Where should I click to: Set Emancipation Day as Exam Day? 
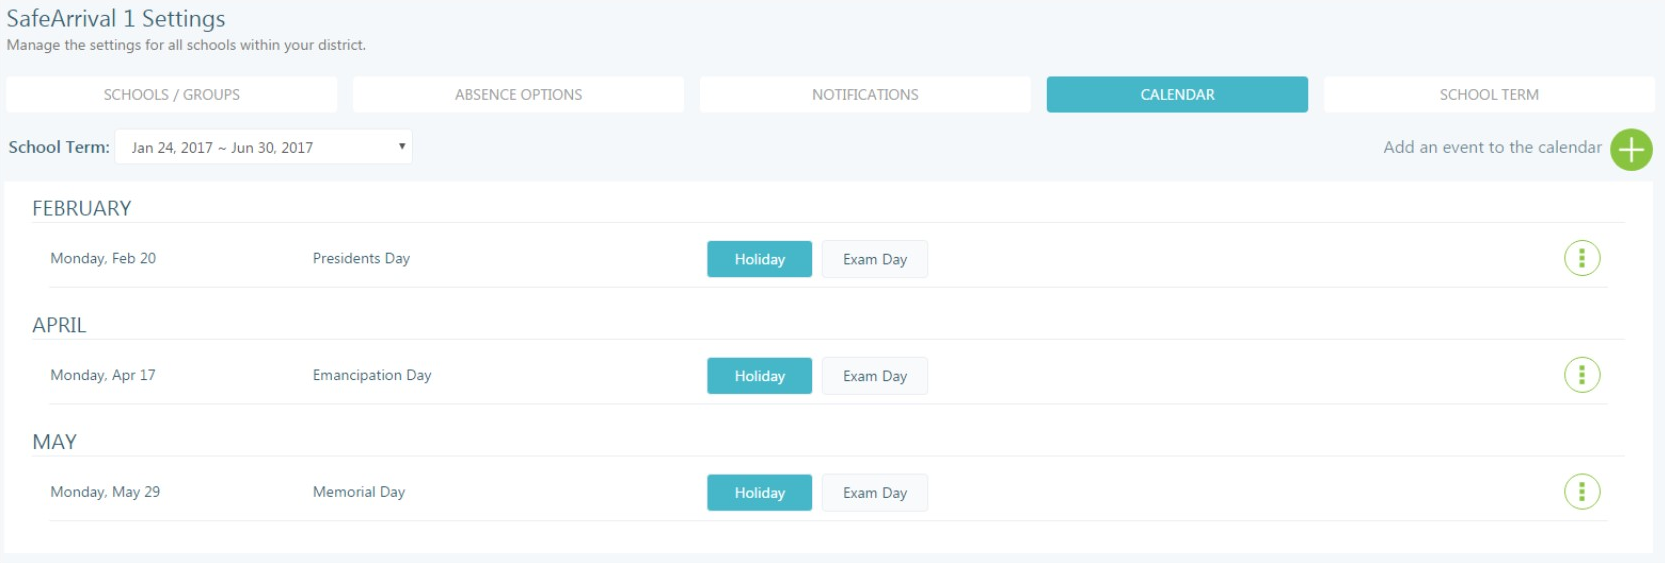pyautogui.click(x=874, y=376)
